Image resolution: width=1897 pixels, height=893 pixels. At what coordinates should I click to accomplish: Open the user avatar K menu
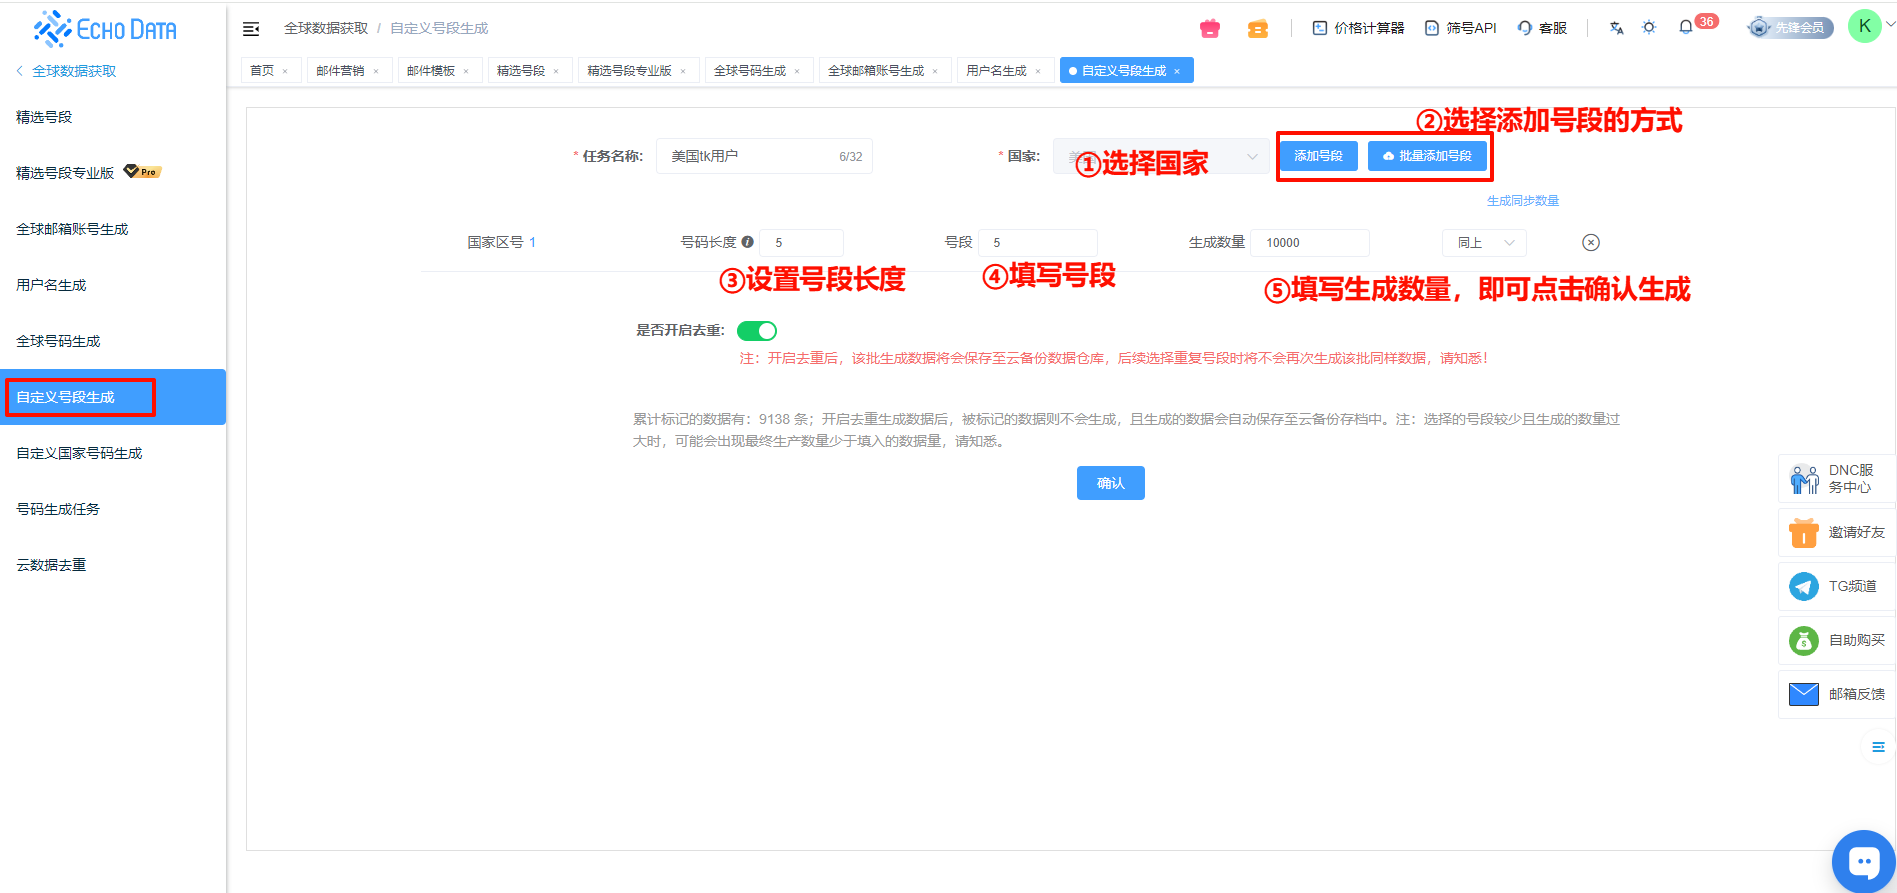click(1864, 27)
